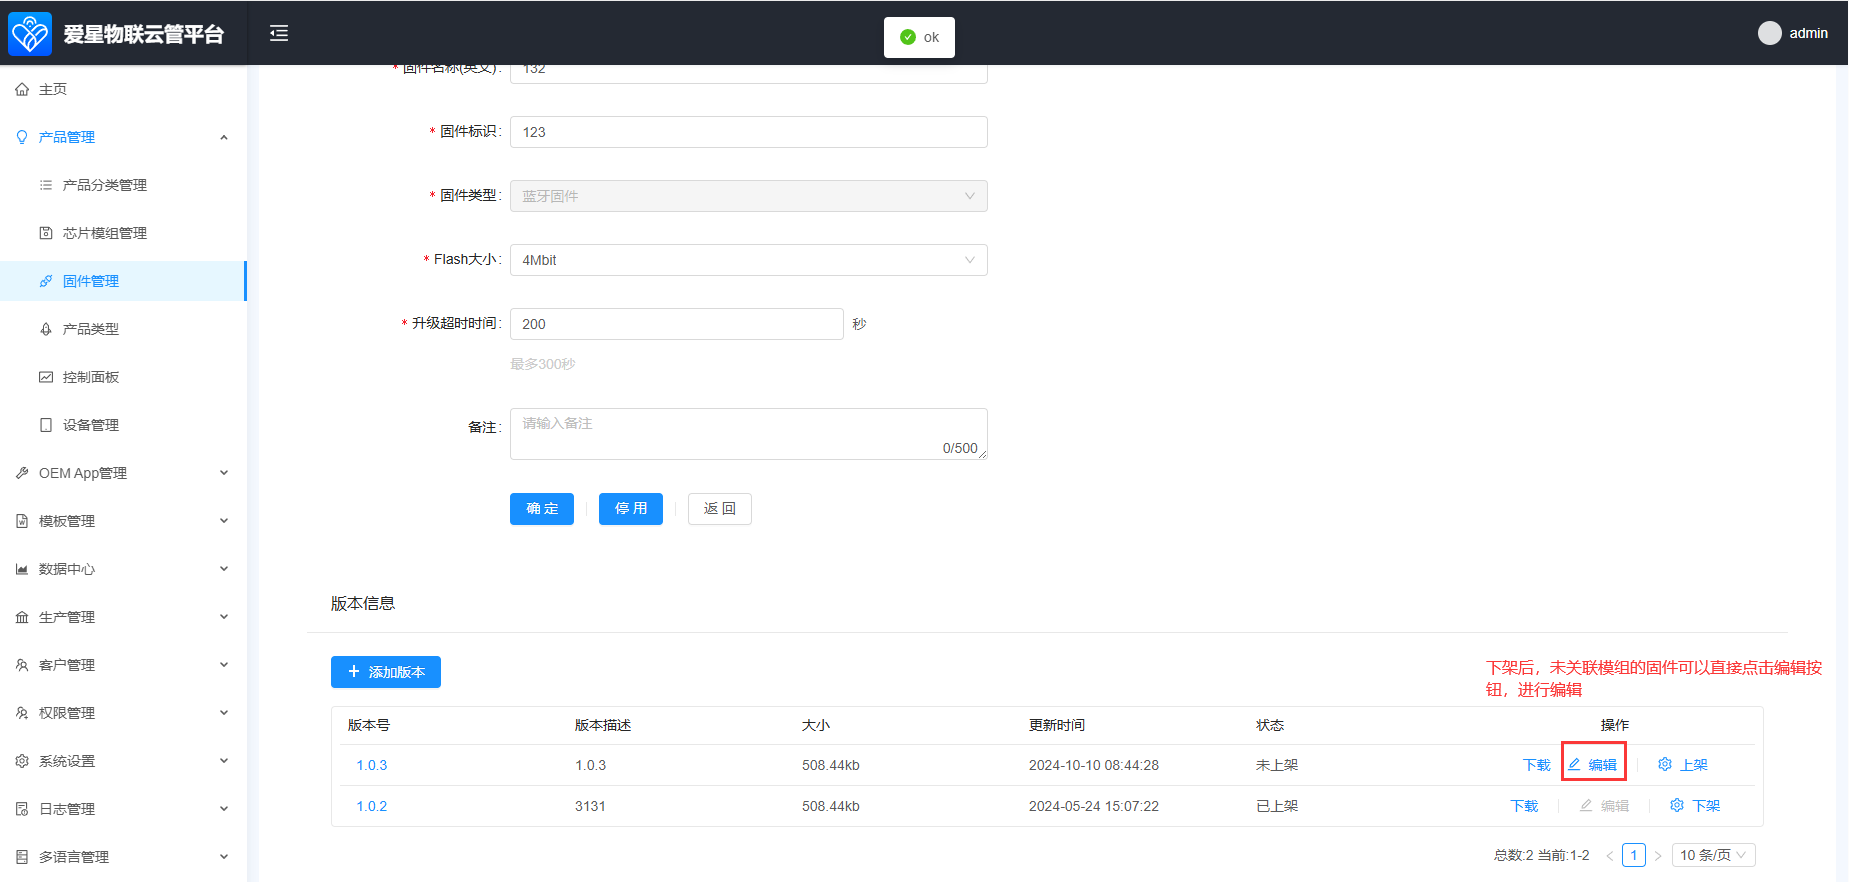Click the 版本描述 cell reading 3131
The width and height of the screenshot is (1849, 882).
click(590, 806)
